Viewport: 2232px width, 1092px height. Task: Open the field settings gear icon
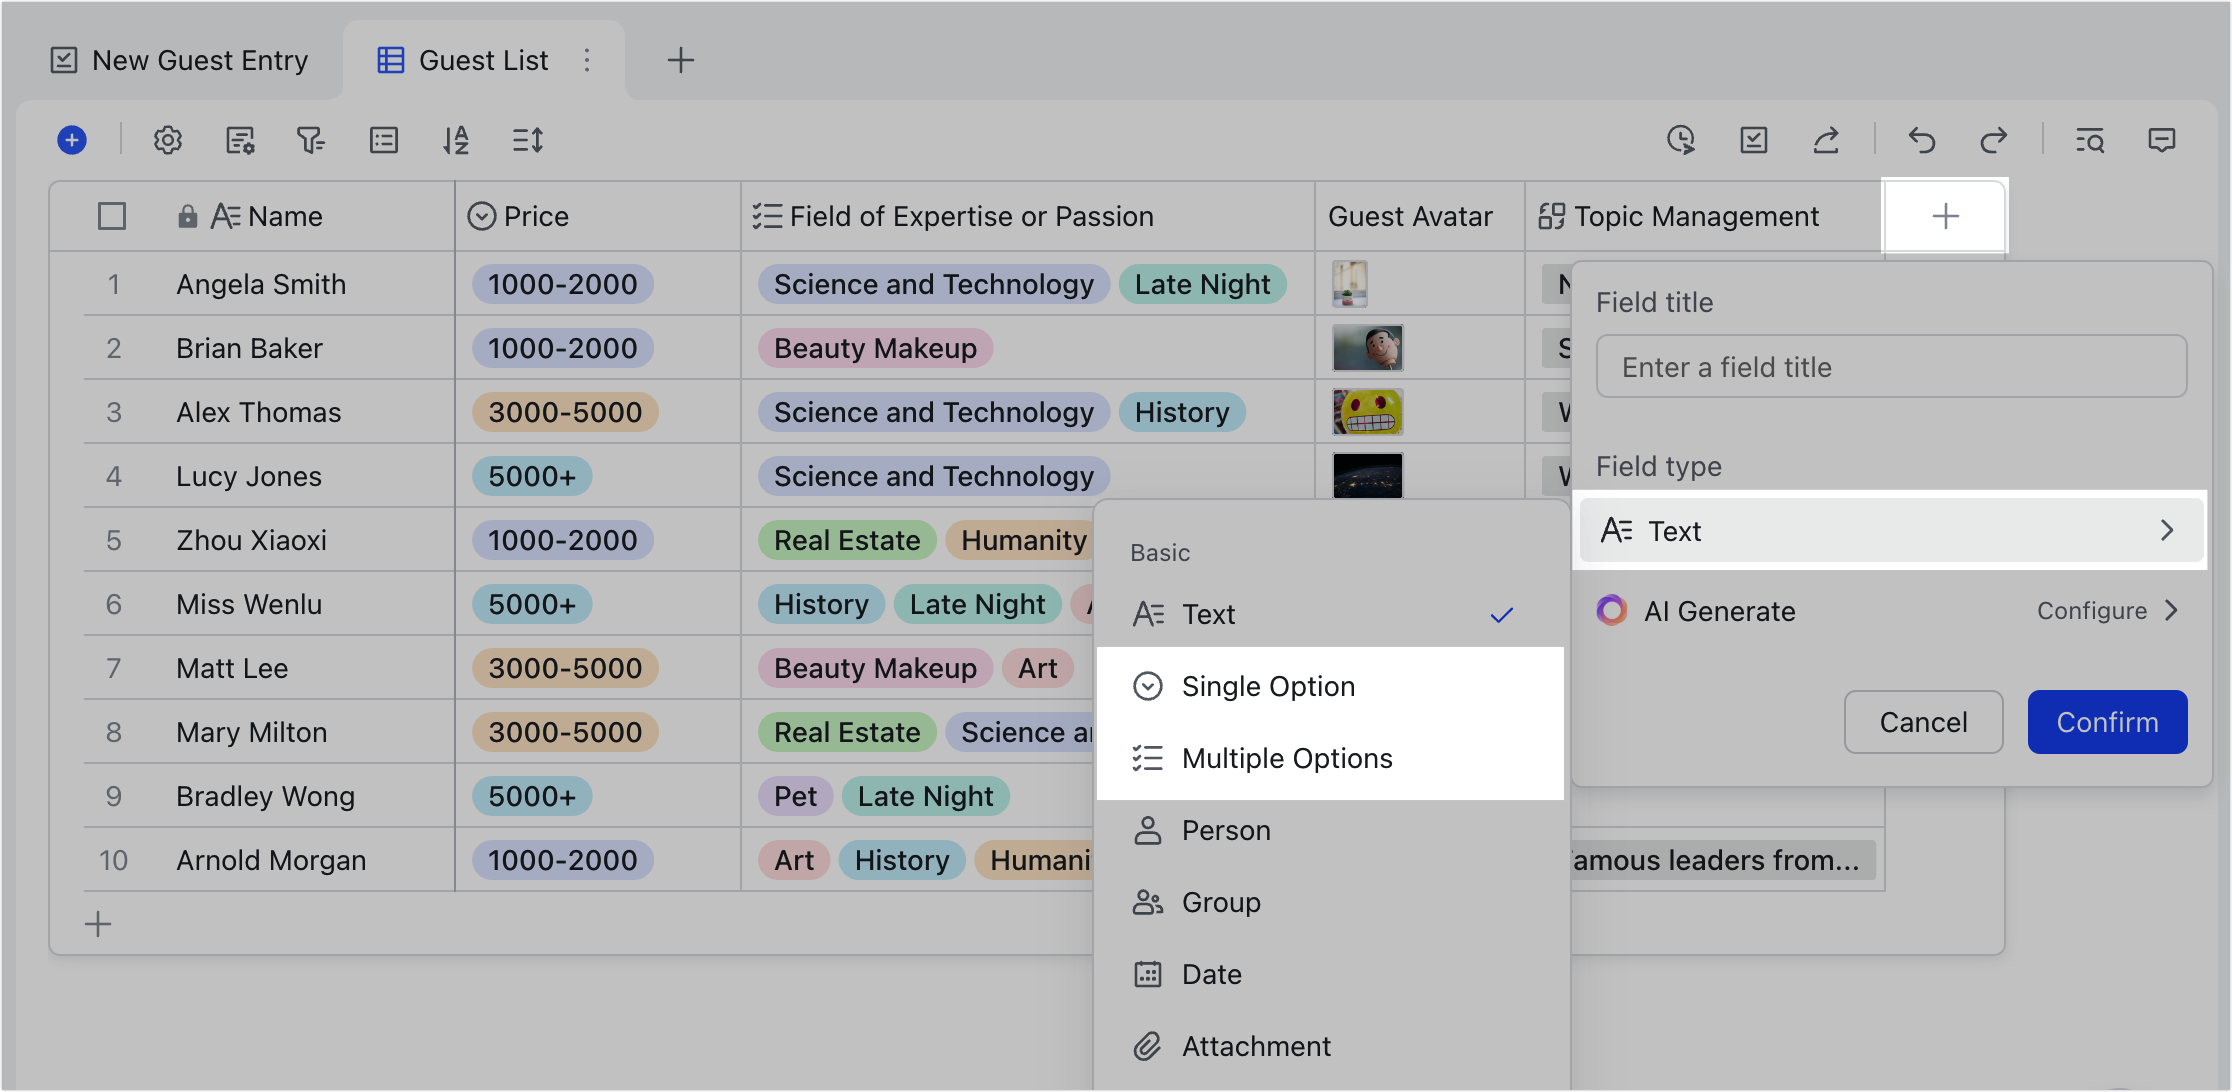pos(167,140)
